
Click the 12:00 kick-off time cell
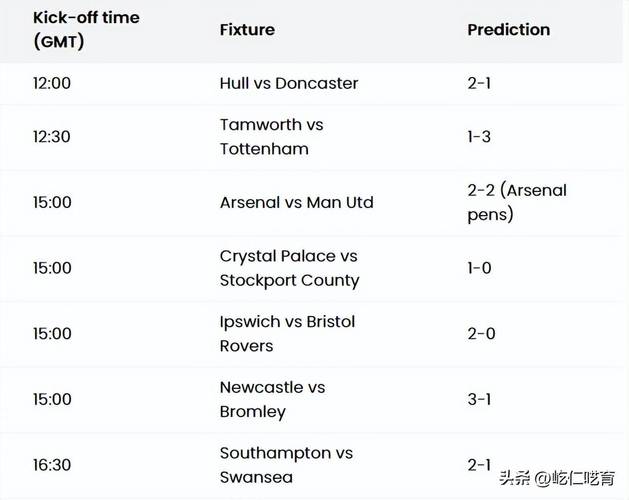tap(52, 83)
